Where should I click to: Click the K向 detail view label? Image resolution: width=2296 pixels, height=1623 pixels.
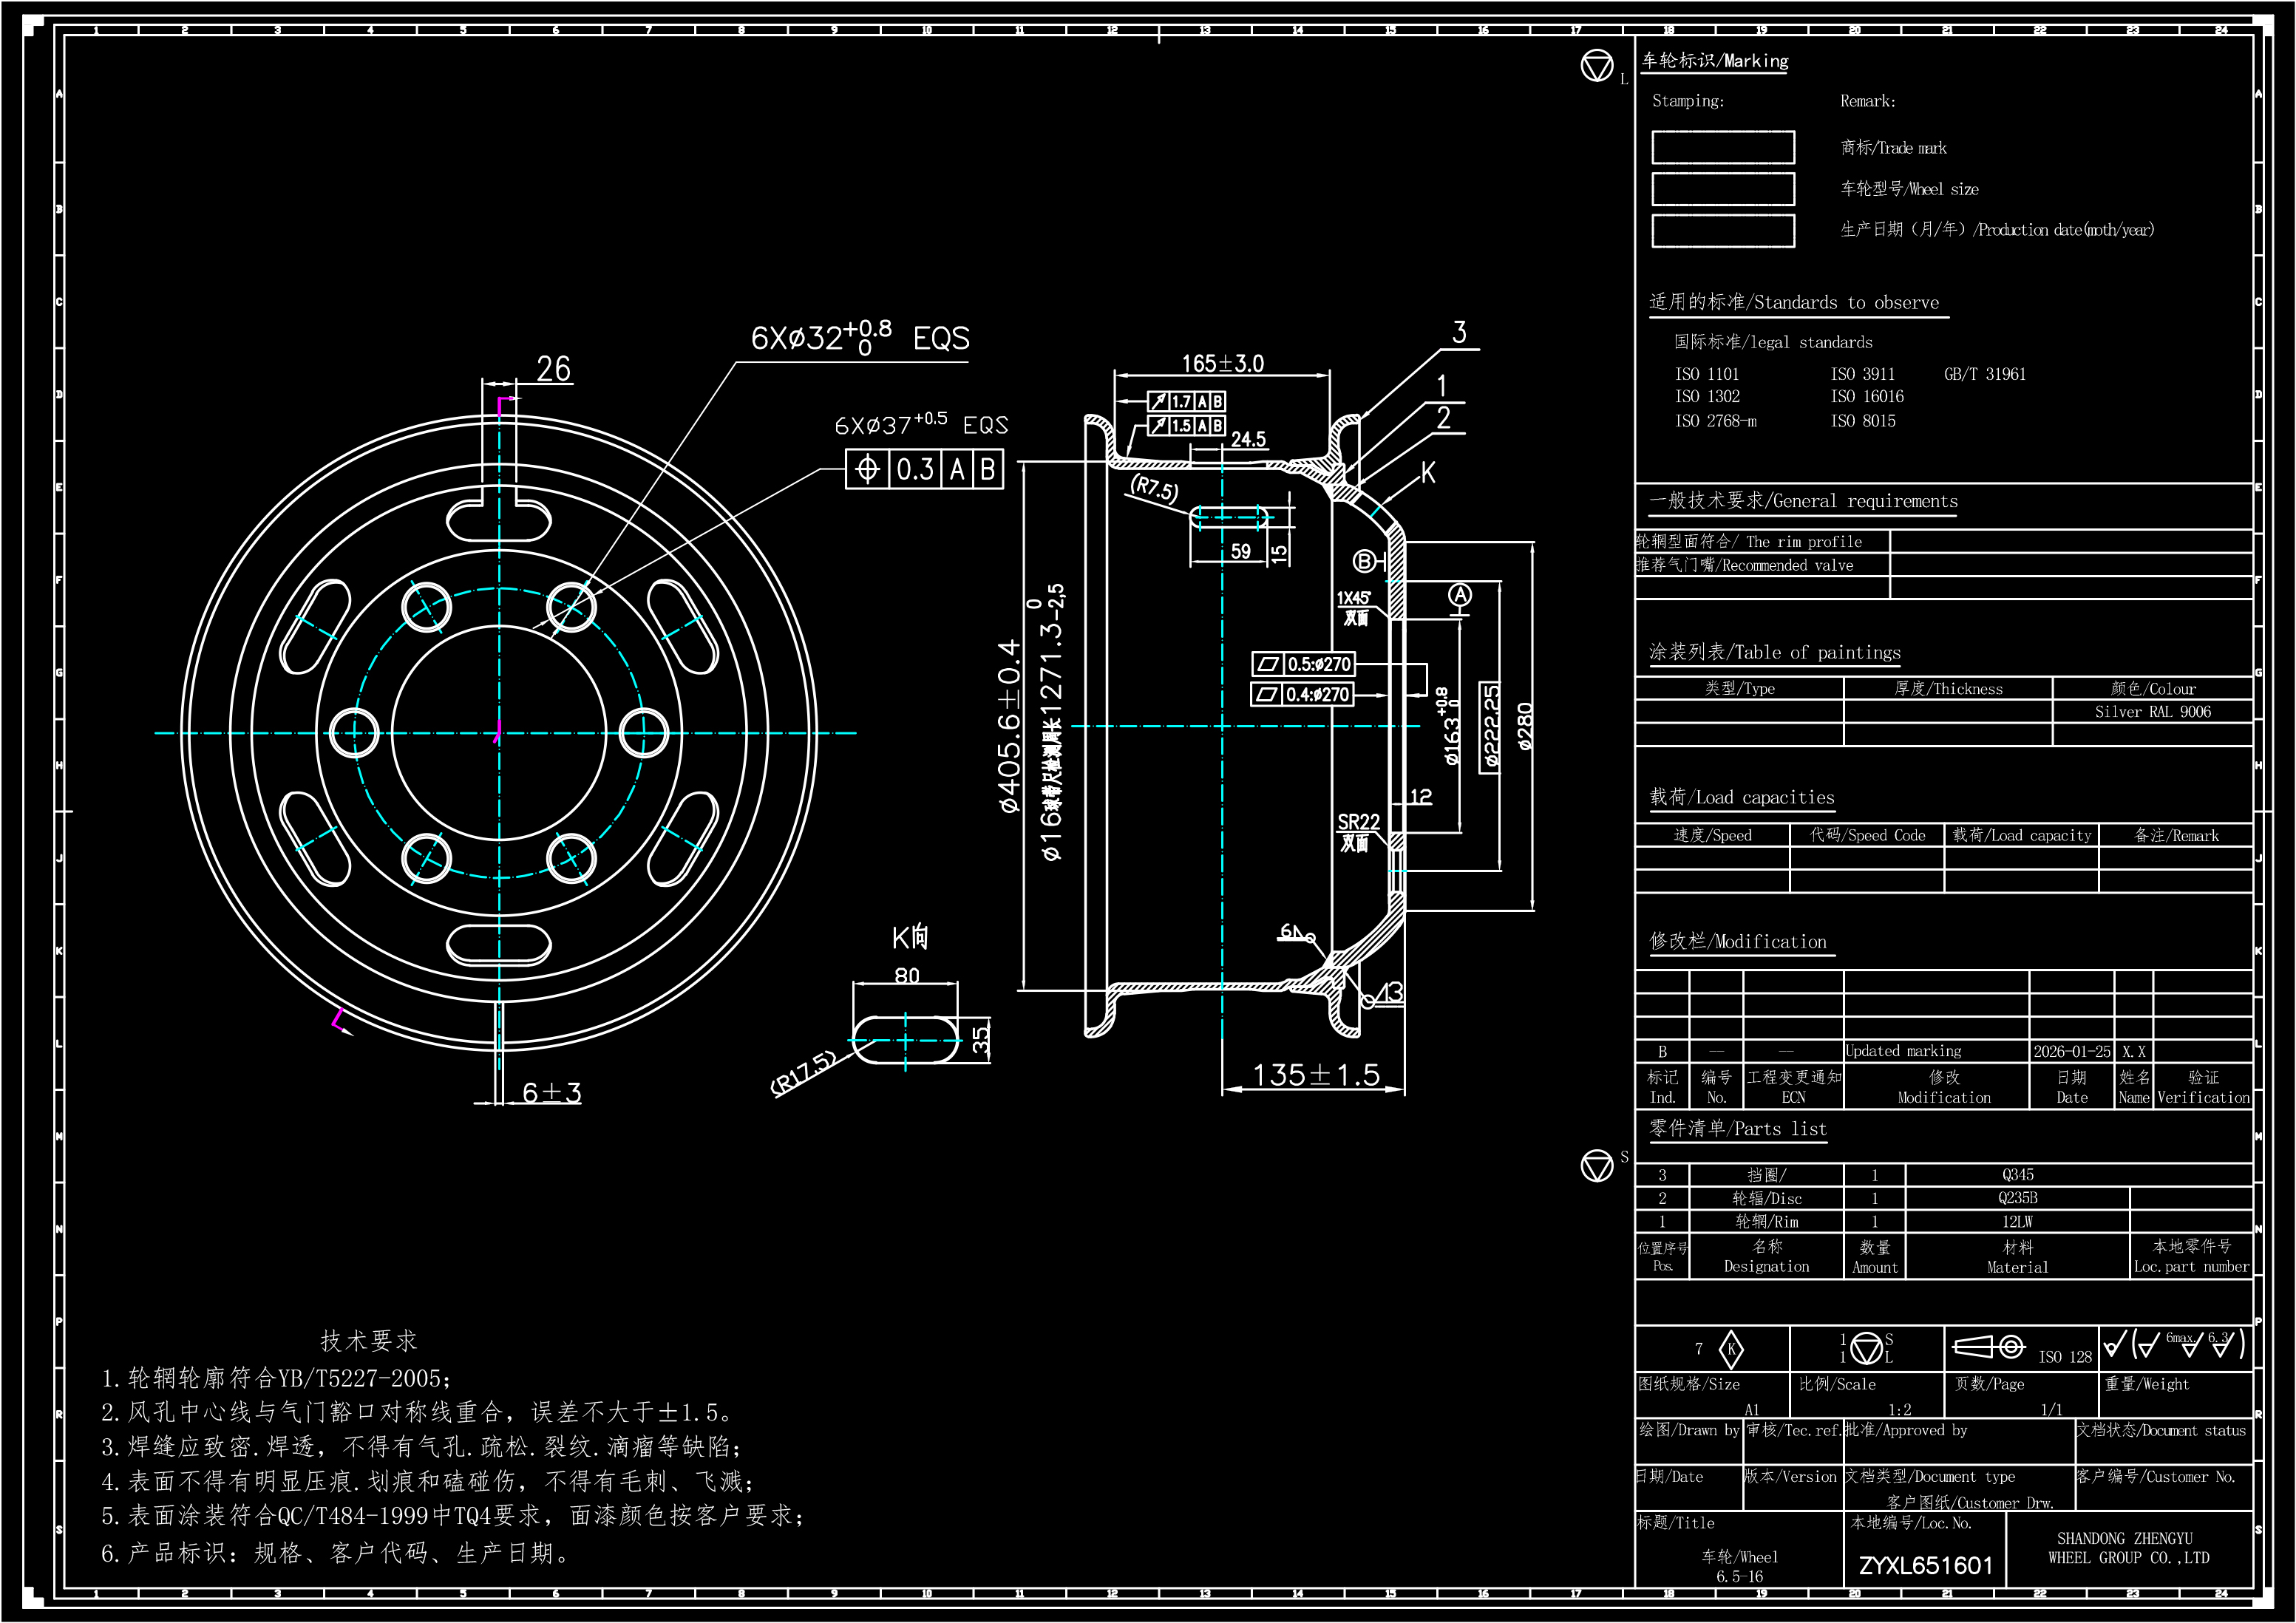909,937
